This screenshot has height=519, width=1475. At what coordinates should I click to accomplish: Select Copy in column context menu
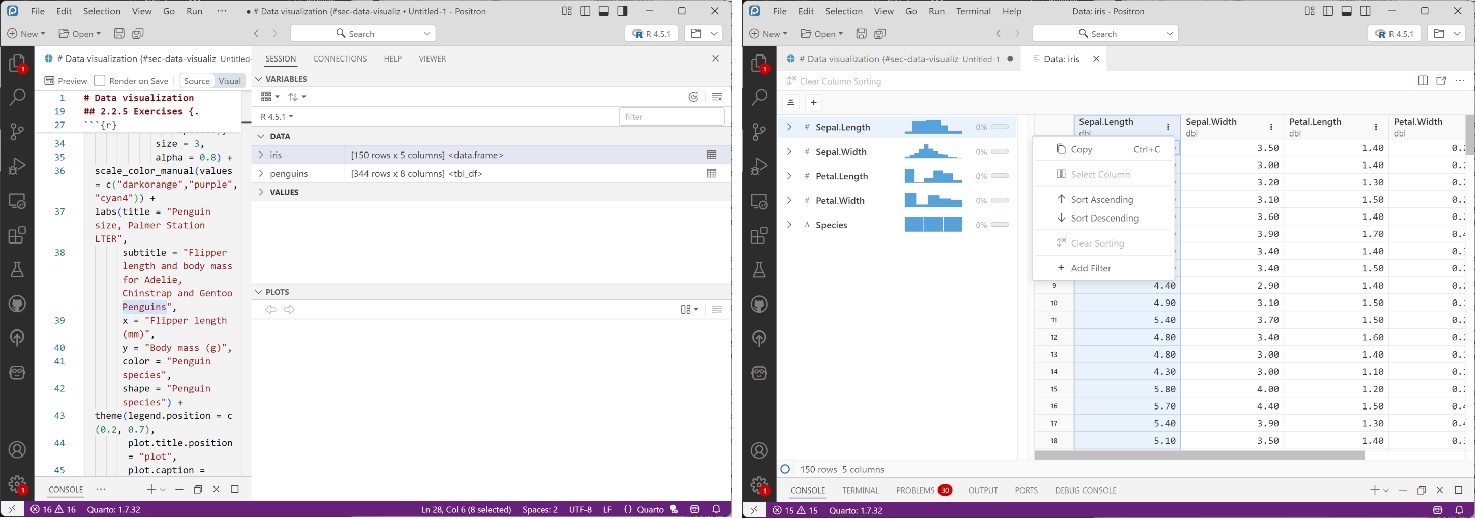[1103, 149]
